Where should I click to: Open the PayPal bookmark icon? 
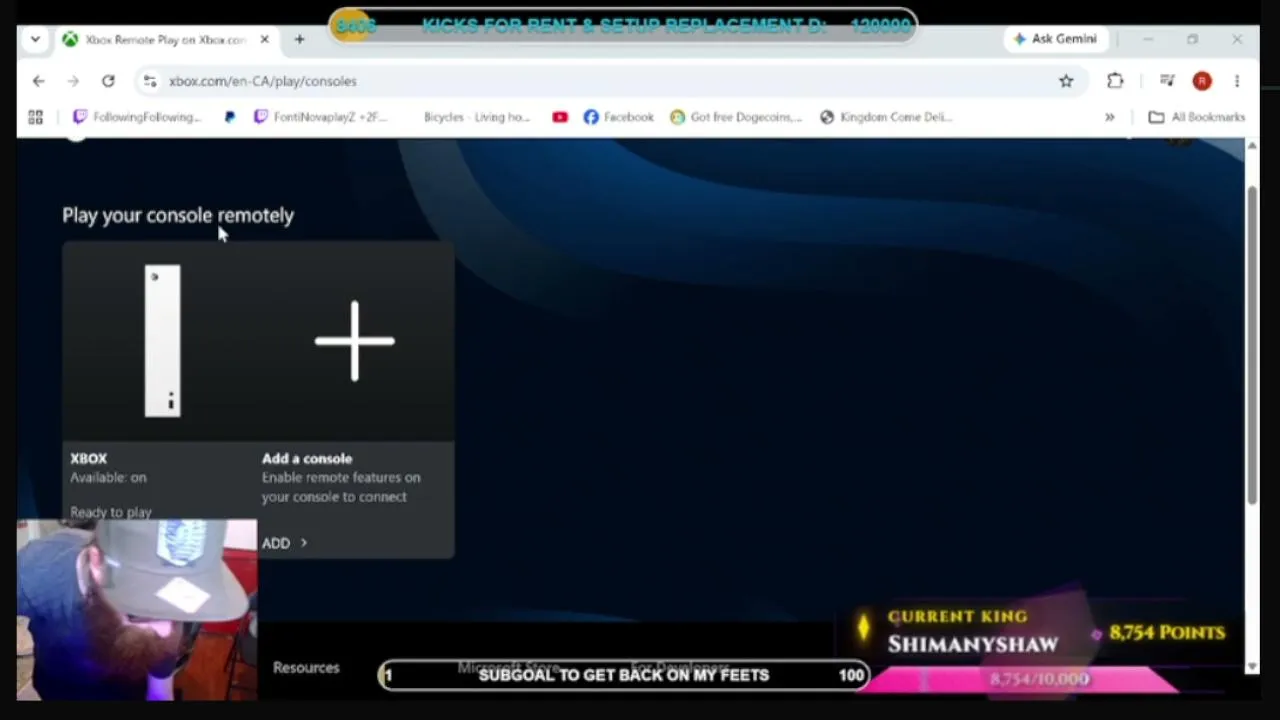229,117
